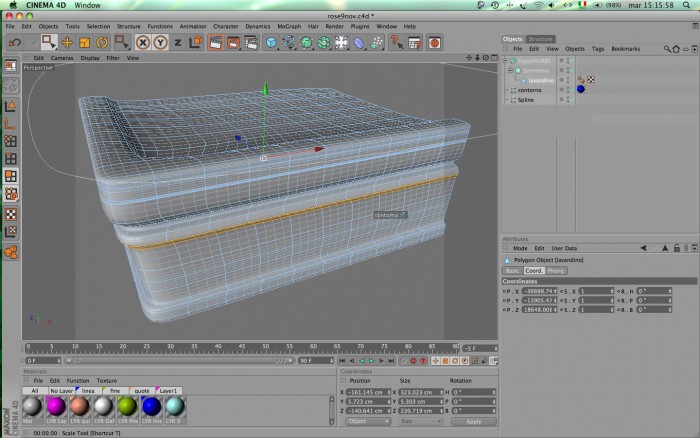Open the Array modeling objects icon
Image resolution: width=700 pixels, height=438 pixels.
(x=324, y=43)
